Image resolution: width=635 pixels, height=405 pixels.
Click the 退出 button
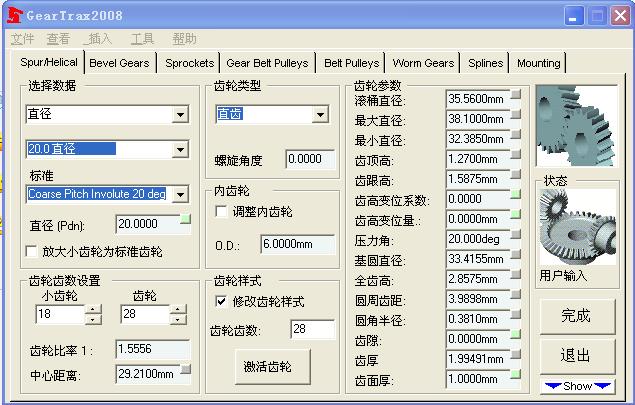point(577,356)
